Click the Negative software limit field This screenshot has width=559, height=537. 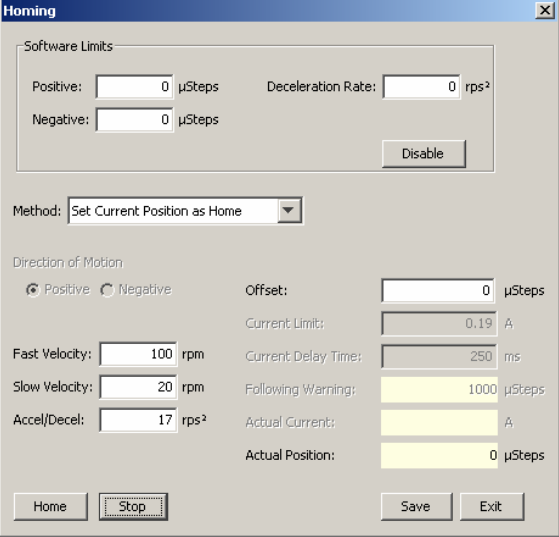pyautogui.click(x=135, y=119)
